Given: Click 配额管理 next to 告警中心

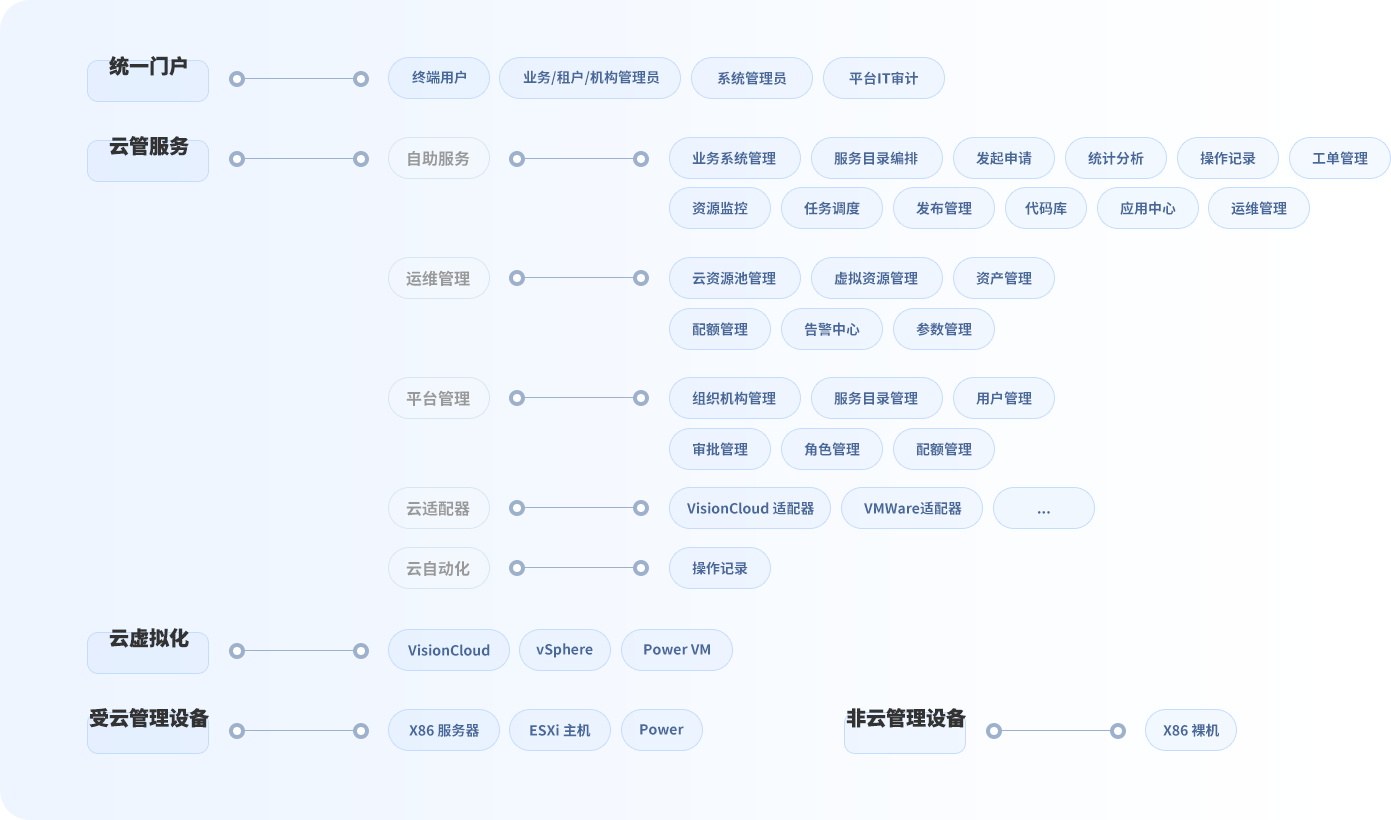Looking at the screenshot, I should (720, 329).
